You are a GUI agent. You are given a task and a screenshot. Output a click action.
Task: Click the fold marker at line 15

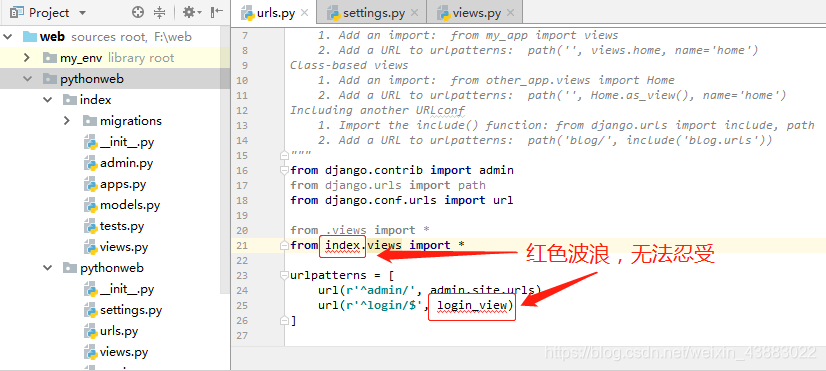tap(284, 155)
